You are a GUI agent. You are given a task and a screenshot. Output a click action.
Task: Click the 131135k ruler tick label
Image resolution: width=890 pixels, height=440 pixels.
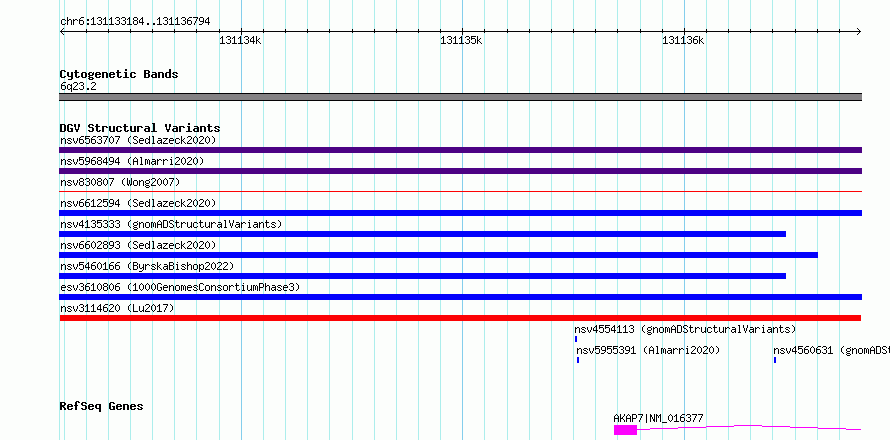click(x=461, y=40)
